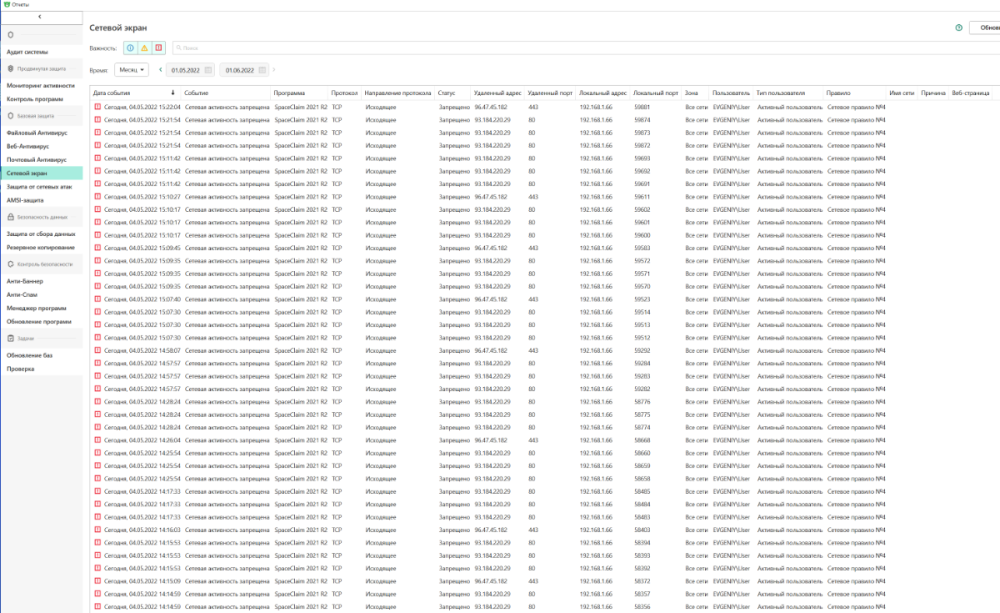
Task: Select the highlighted Сетевой экран sidebar item
Action: [41, 173]
